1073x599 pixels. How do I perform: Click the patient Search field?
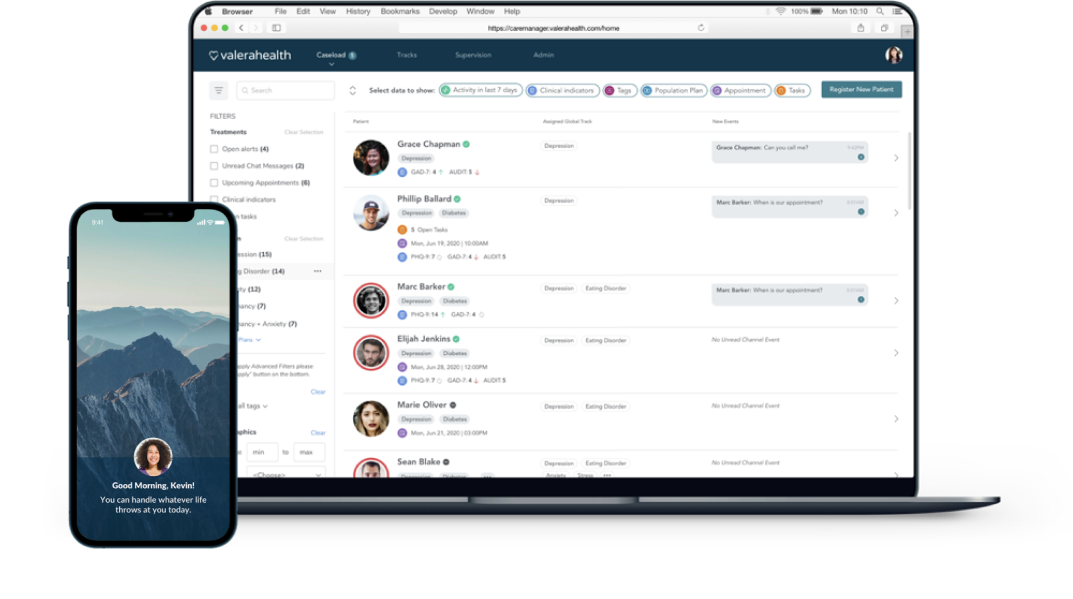click(285, 90)
